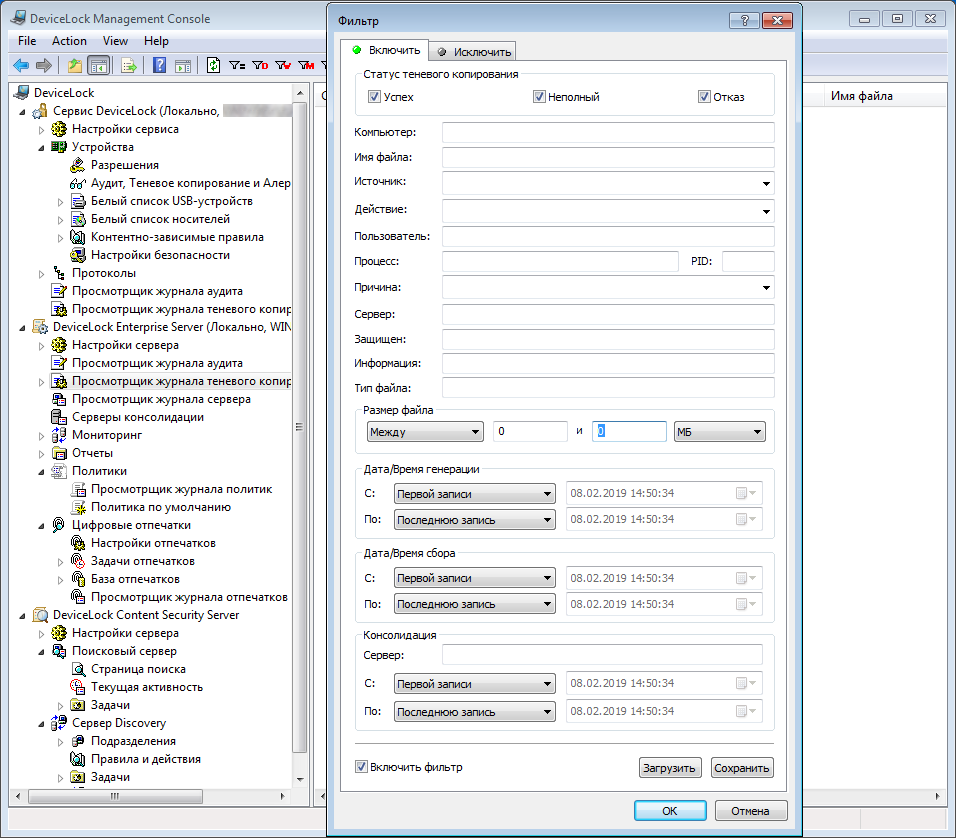Select Текущая активность node
Viewport: 956px width, 838px height.
click(147, 687)
